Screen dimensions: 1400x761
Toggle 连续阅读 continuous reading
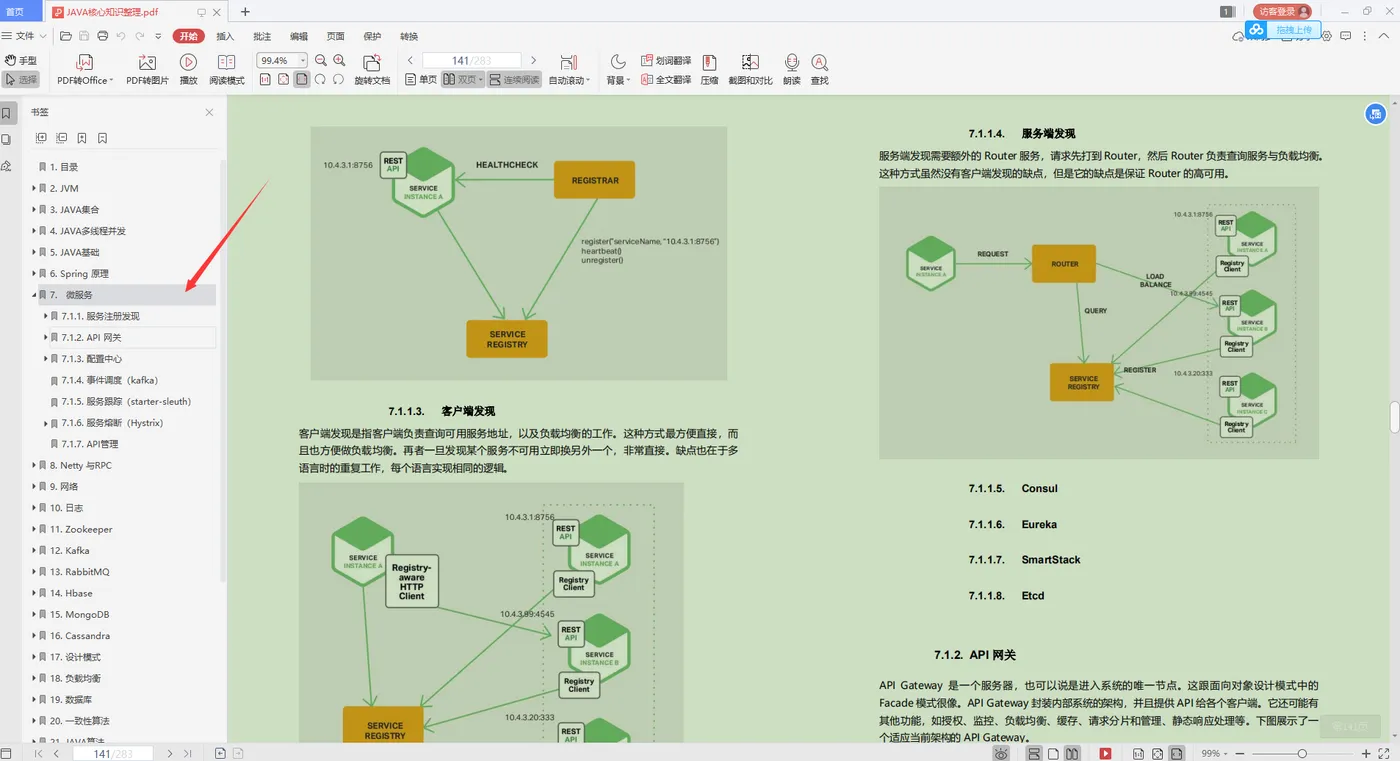pos(514,79)
